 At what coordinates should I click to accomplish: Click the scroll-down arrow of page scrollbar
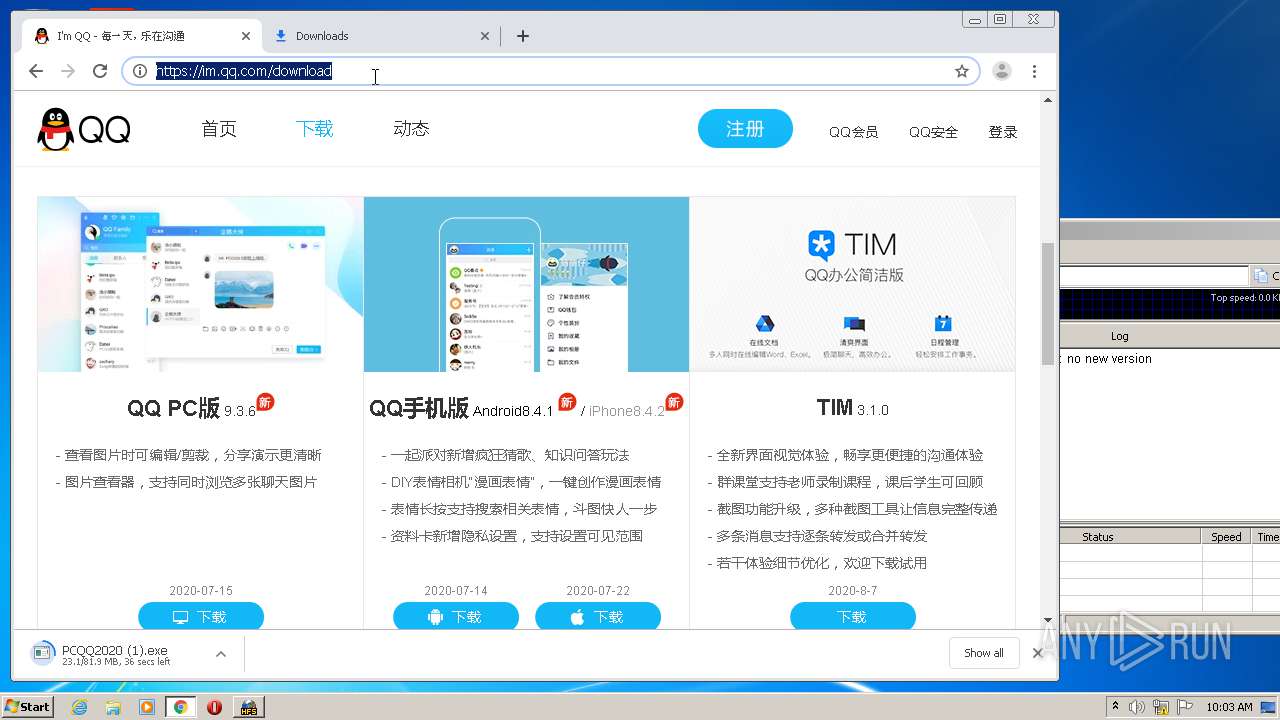pos(1048,620)
